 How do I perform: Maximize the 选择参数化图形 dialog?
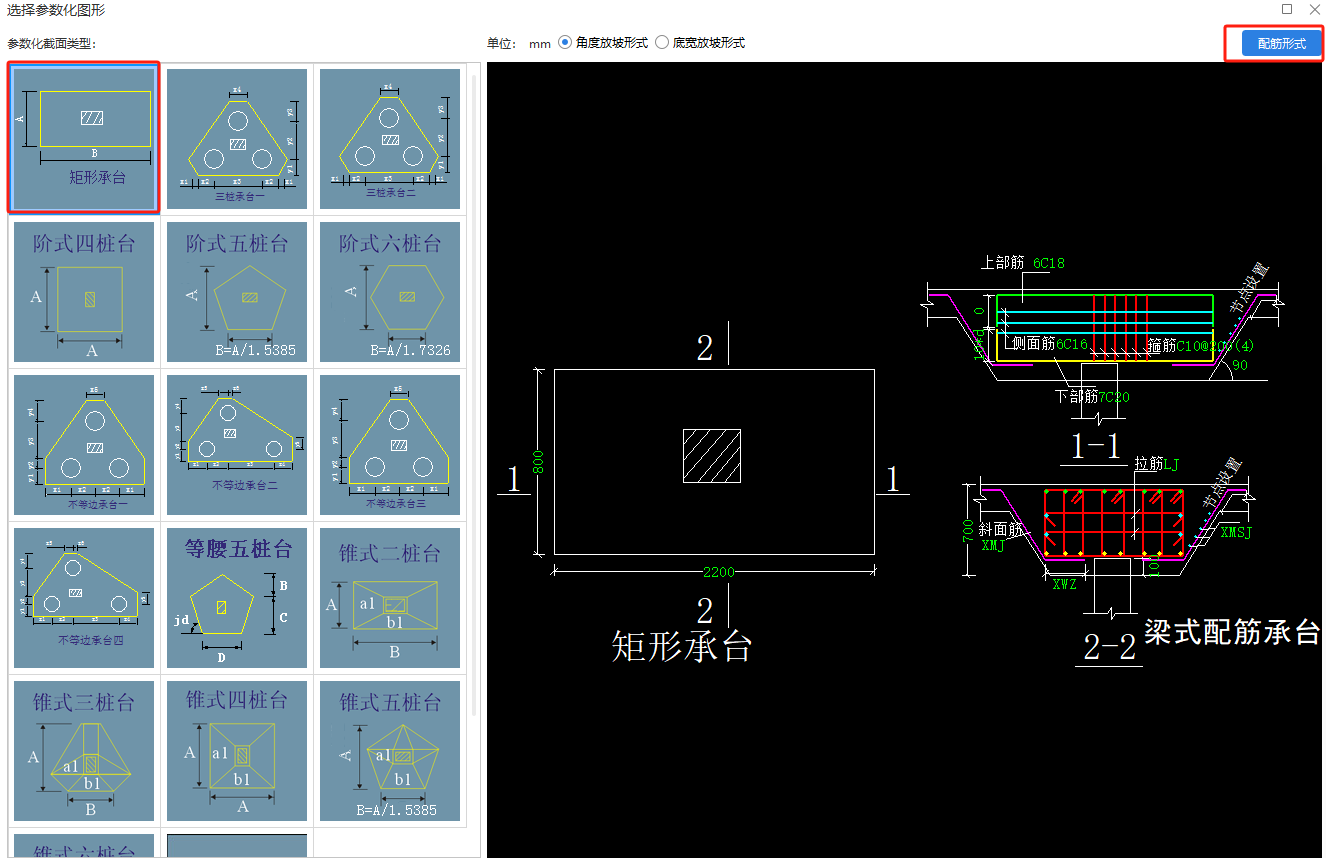1287,9
